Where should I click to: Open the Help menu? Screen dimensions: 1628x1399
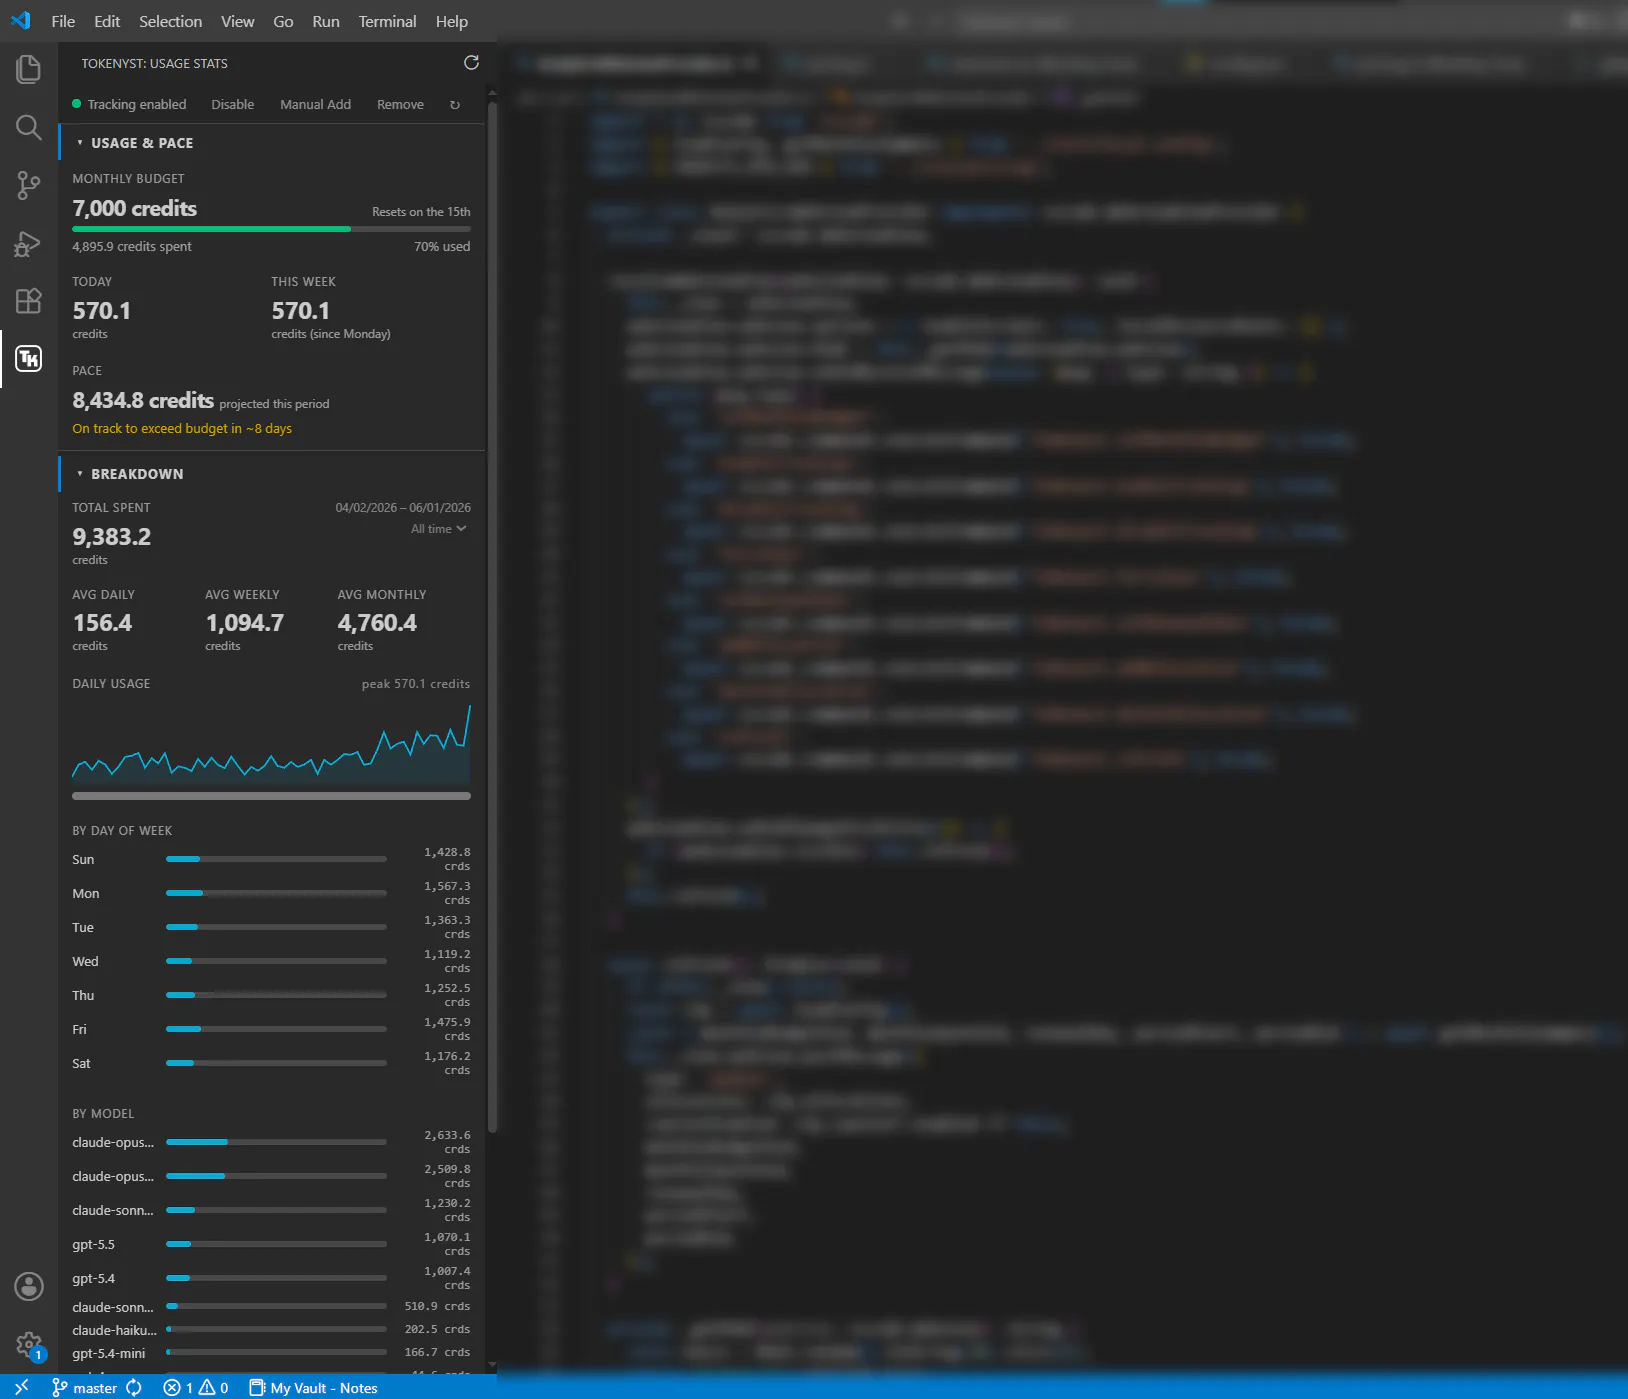tap(451, 21)
